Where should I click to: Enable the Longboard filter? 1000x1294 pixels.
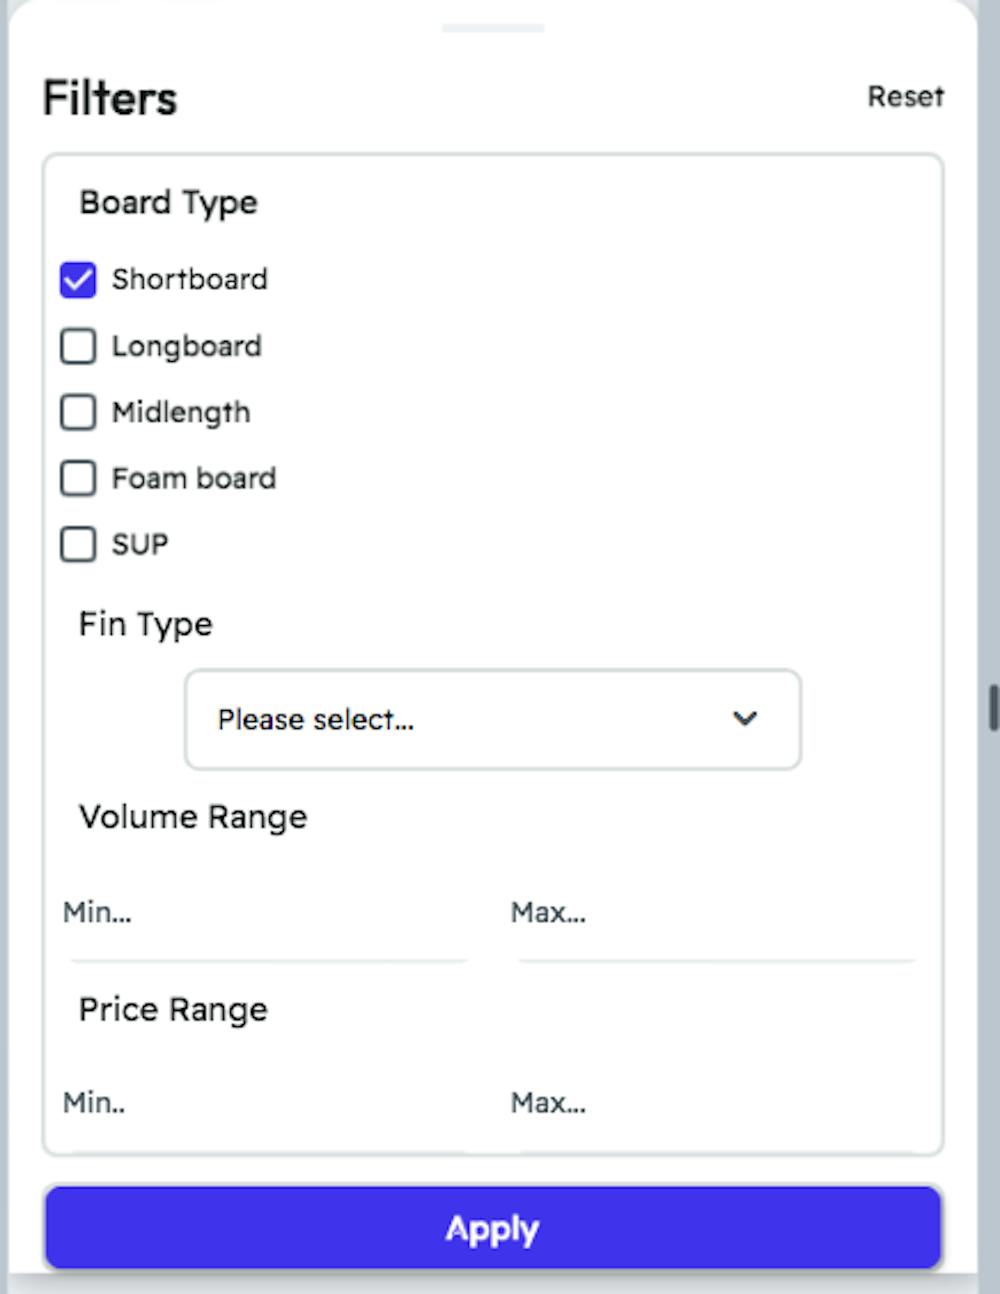(78, 346)
